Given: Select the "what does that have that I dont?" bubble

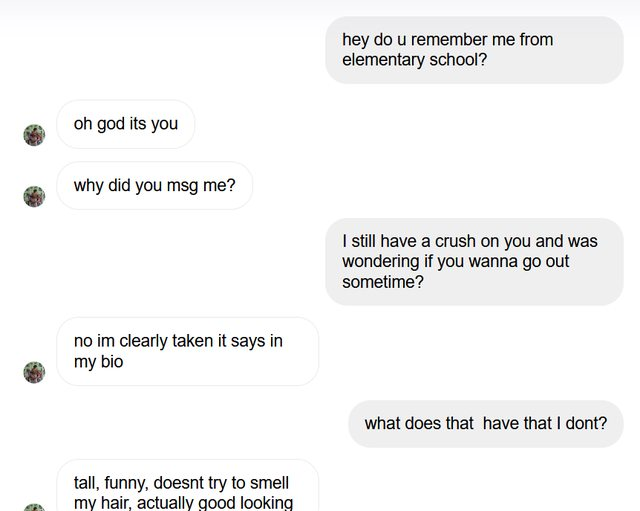Looking at the screenshot, I should click(x=485, y=423).
